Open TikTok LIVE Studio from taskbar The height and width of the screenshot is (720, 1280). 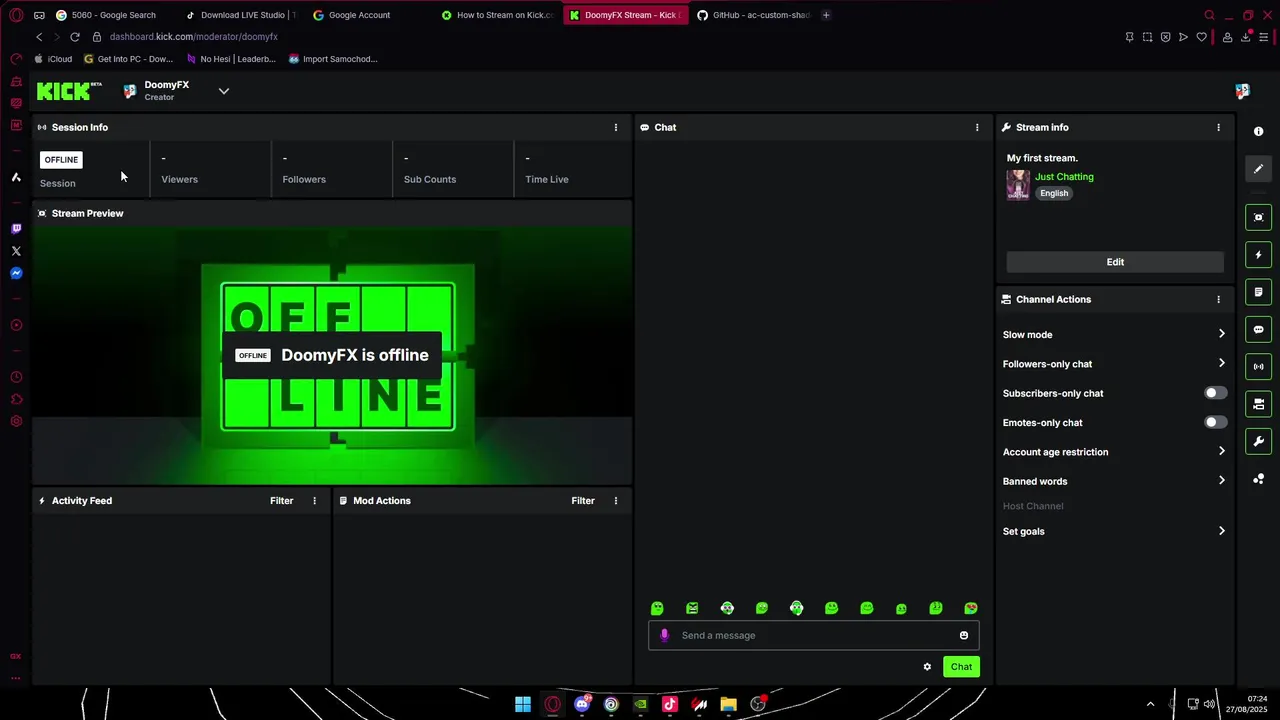point(670,705)
